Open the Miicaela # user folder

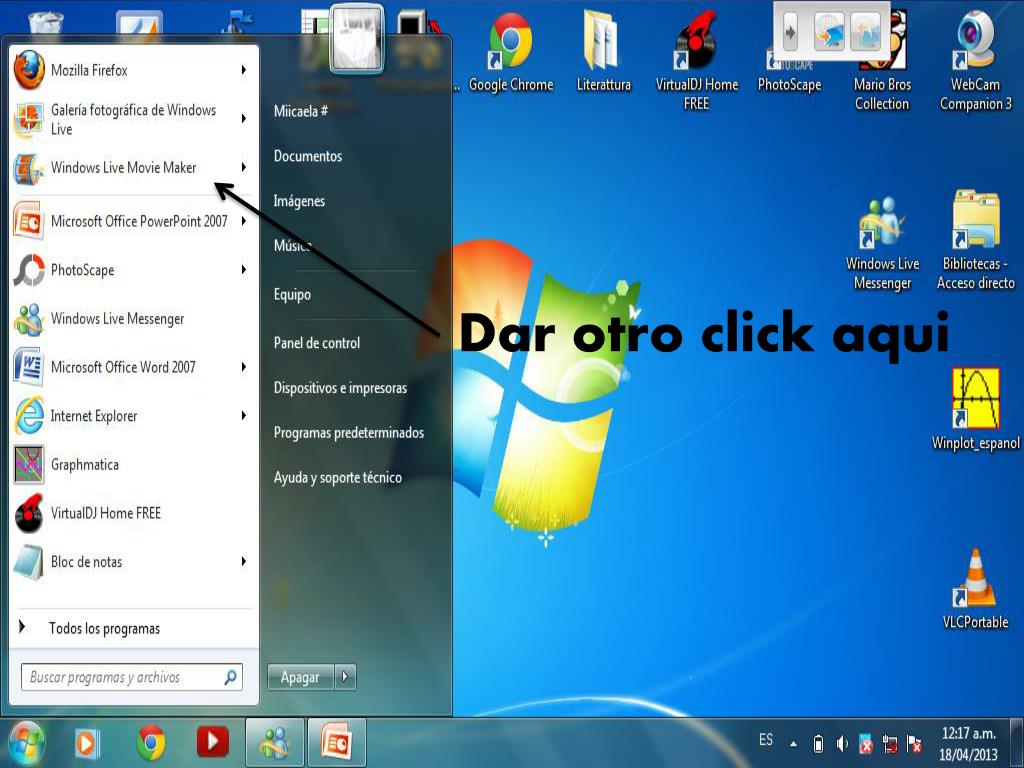click(300, 111)
